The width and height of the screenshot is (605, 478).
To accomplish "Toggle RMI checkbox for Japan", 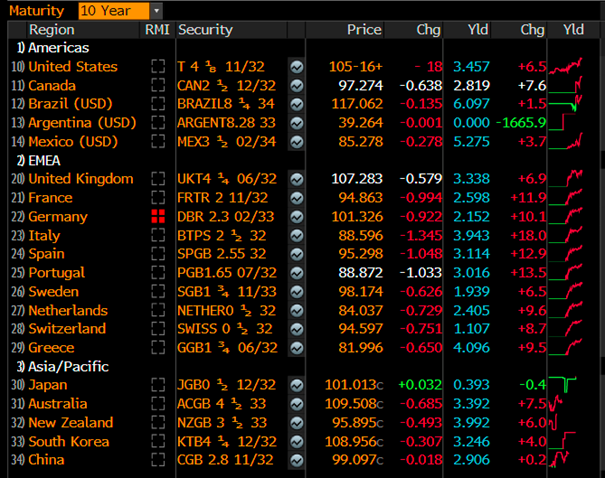I will (x=158, y=385).
